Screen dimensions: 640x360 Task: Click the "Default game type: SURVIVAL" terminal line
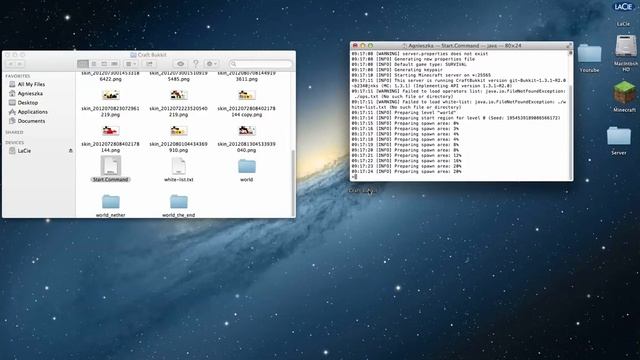pyautogui.click(x=409, y=64)
